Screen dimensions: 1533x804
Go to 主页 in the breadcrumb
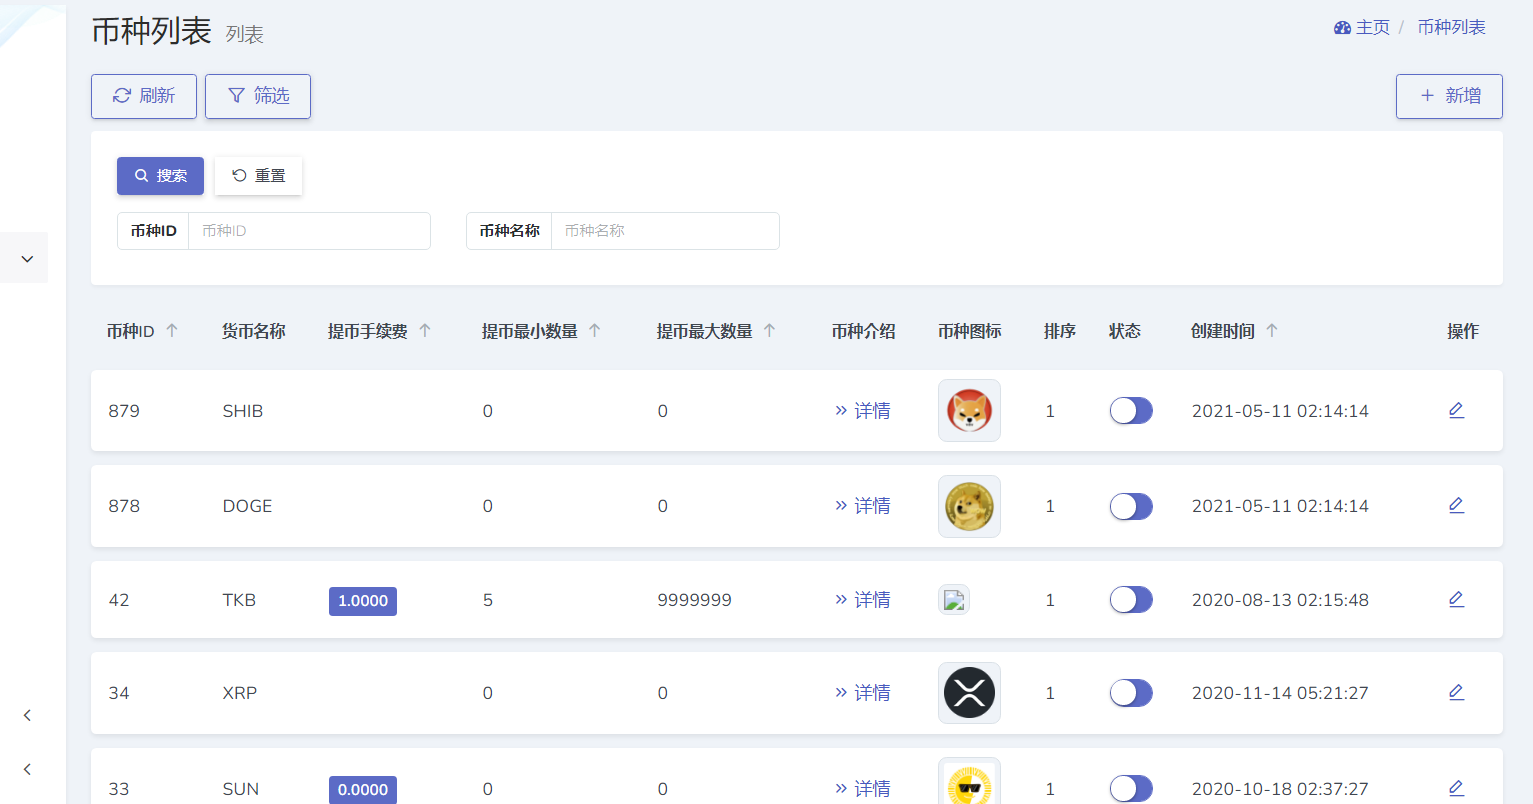click(x=1362, y=28)
